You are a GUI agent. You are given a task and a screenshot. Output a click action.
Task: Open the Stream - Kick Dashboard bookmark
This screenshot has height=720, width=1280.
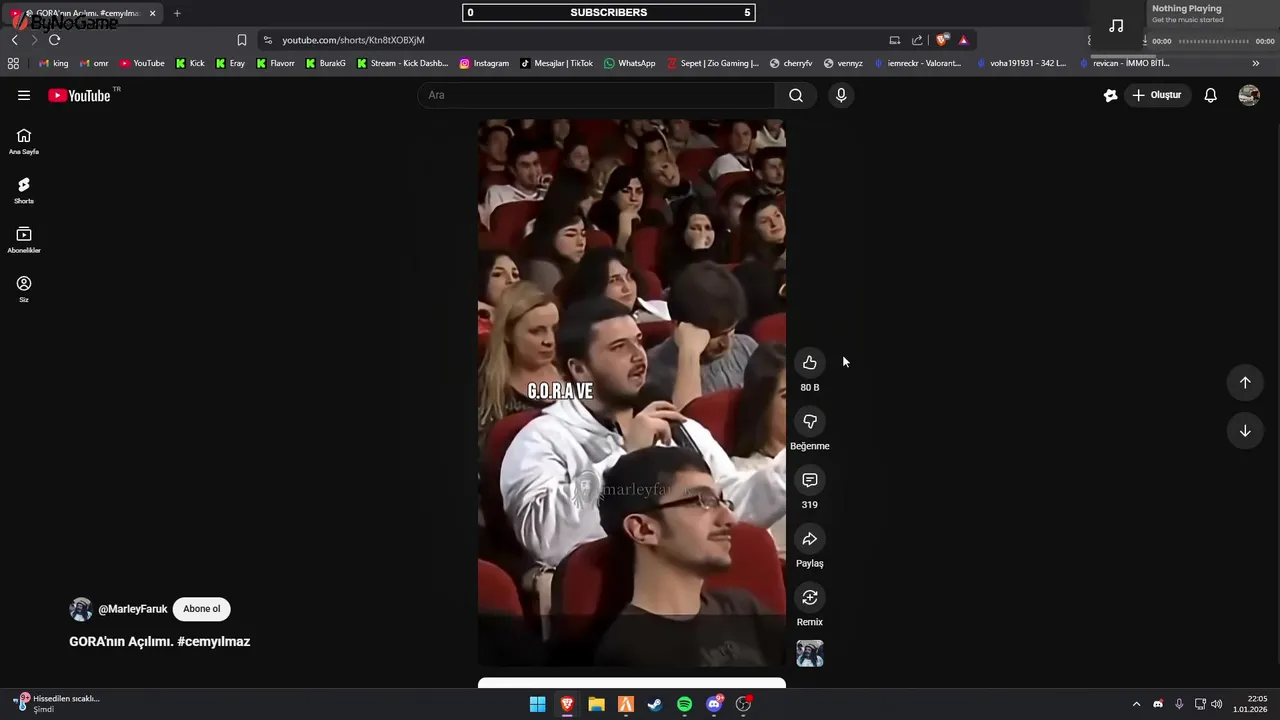(403, 63)
